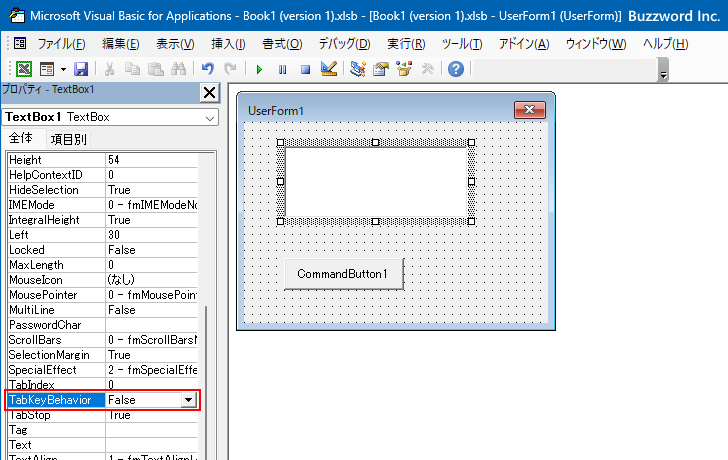This screenshot has height=460, width=728.
Task: Open Object Browser icon
Action: 404,69
